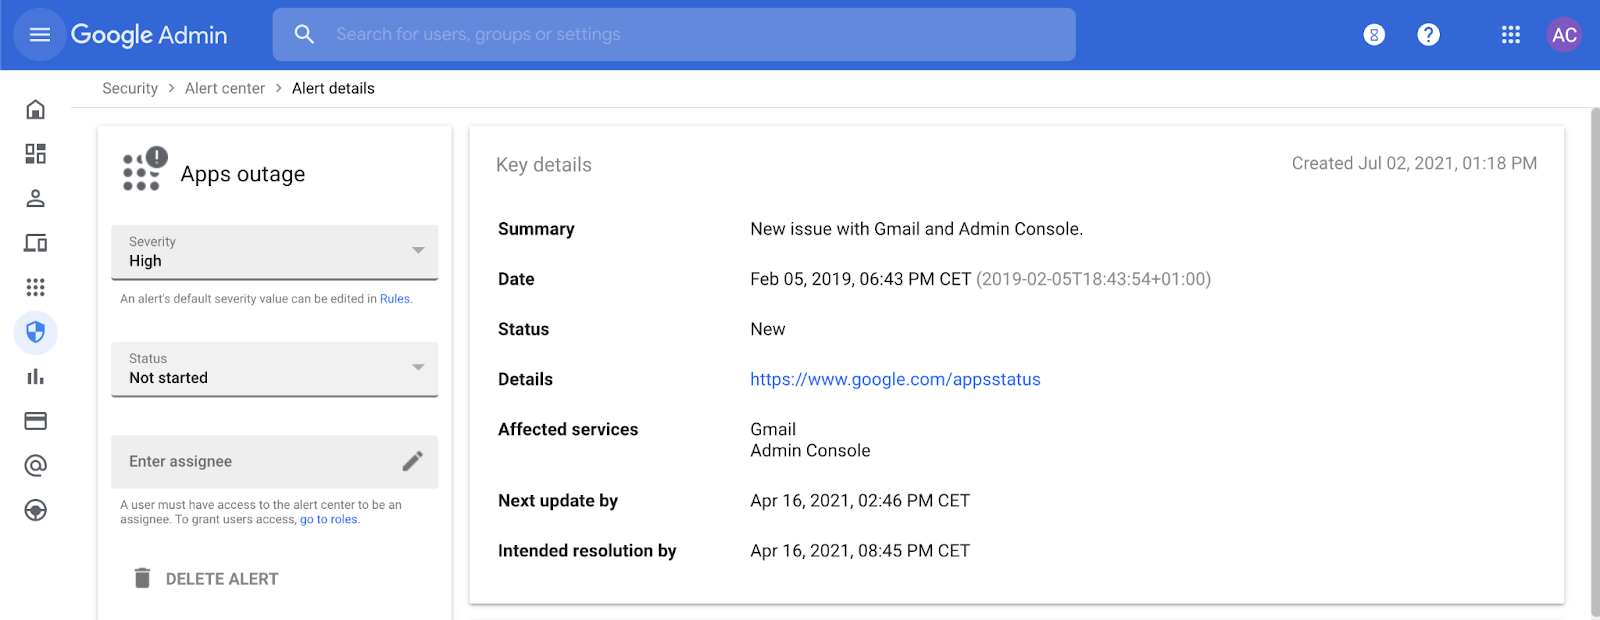Open the Help question mark icon
This screenshot has width=1600, height=620.
(x=1429, y=35)
